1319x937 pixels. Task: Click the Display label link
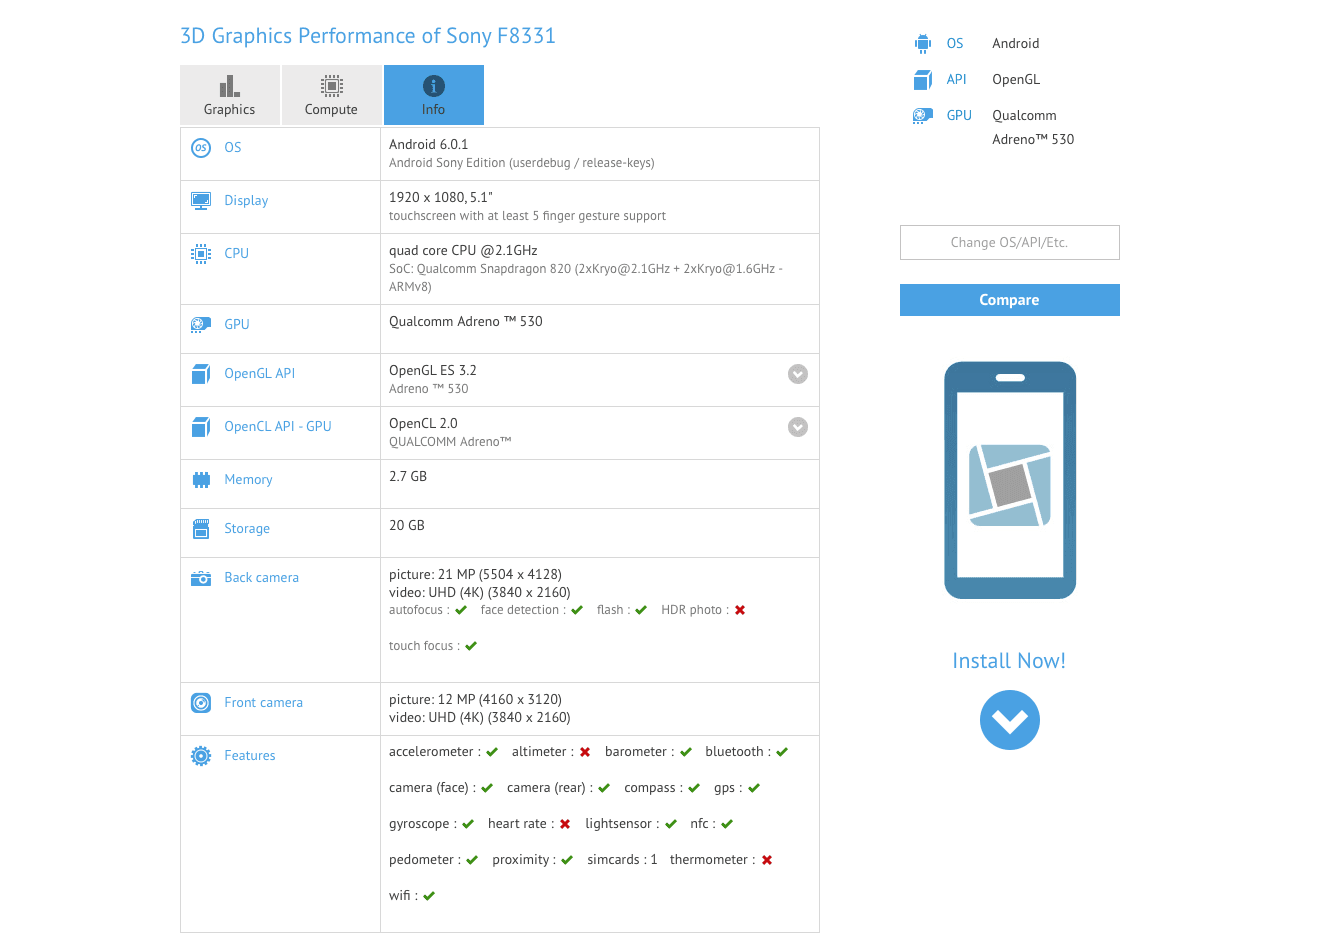pos(246,201)
